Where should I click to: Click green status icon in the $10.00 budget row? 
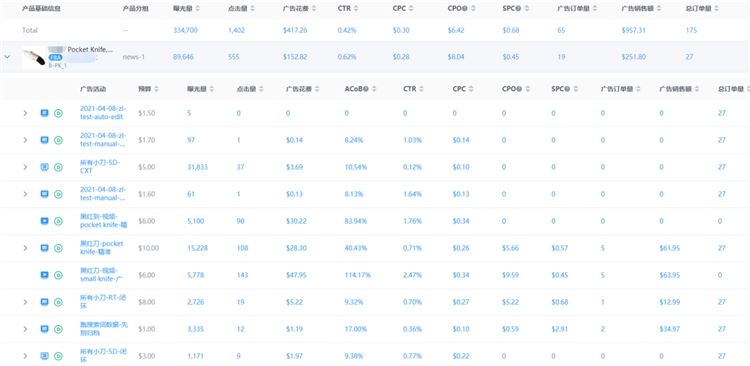point(58,248)
